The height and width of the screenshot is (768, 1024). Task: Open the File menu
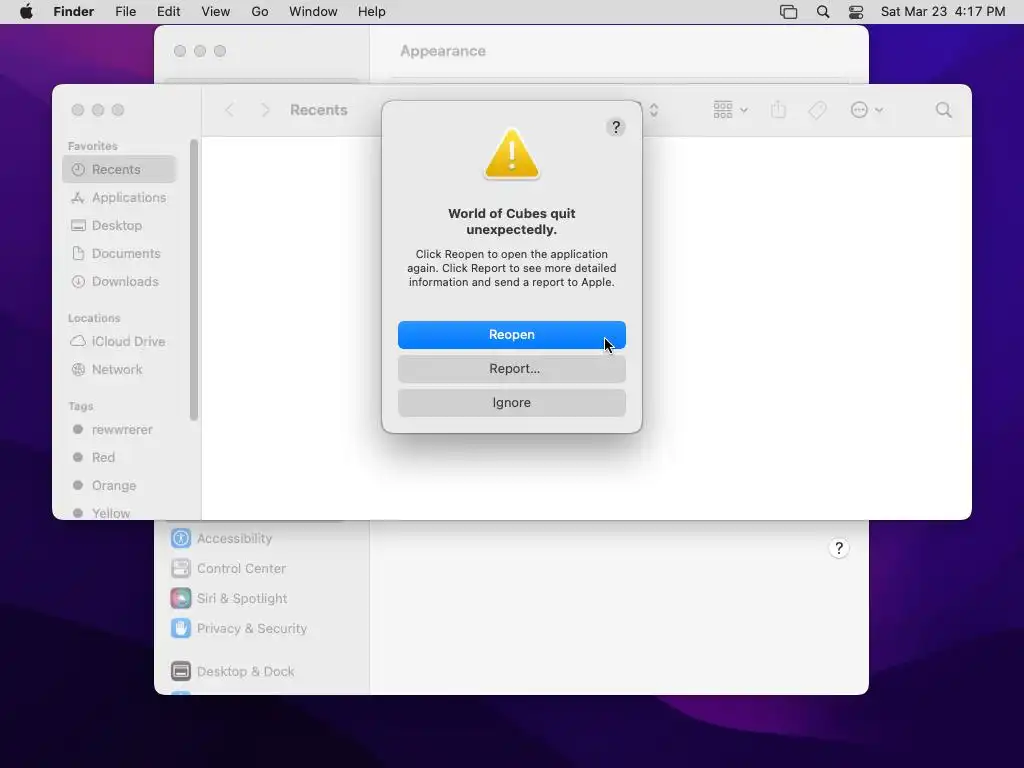pyautogui.click(x=125, y=12)
